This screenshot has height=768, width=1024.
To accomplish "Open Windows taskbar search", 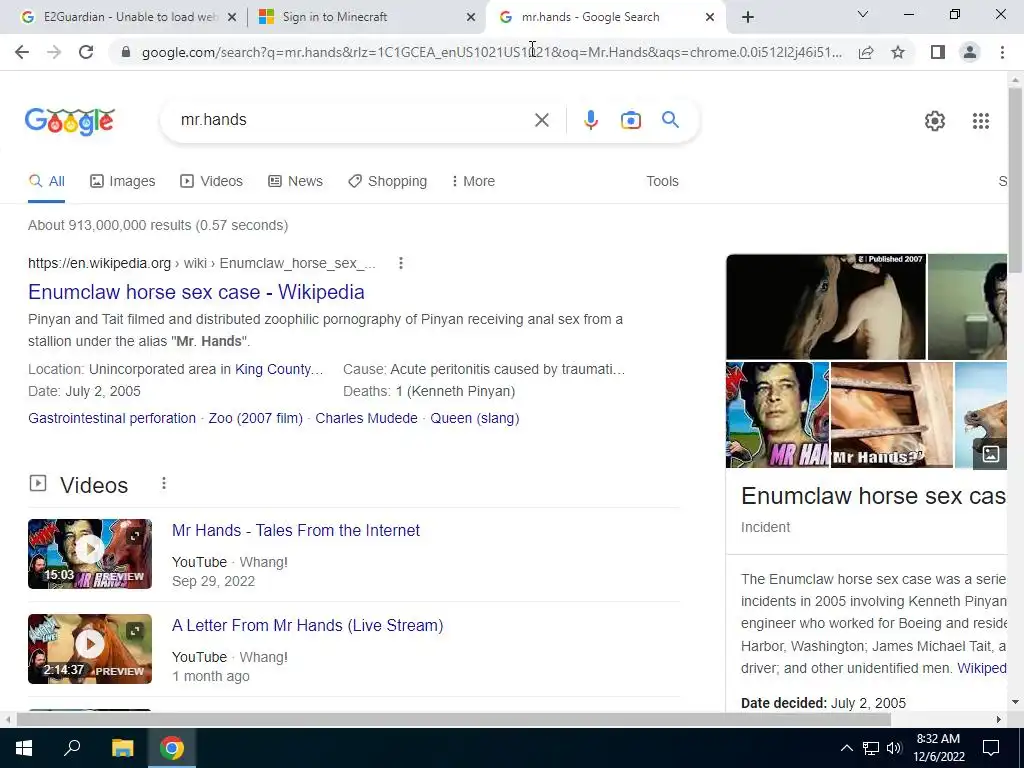I will tap(72, 748).
